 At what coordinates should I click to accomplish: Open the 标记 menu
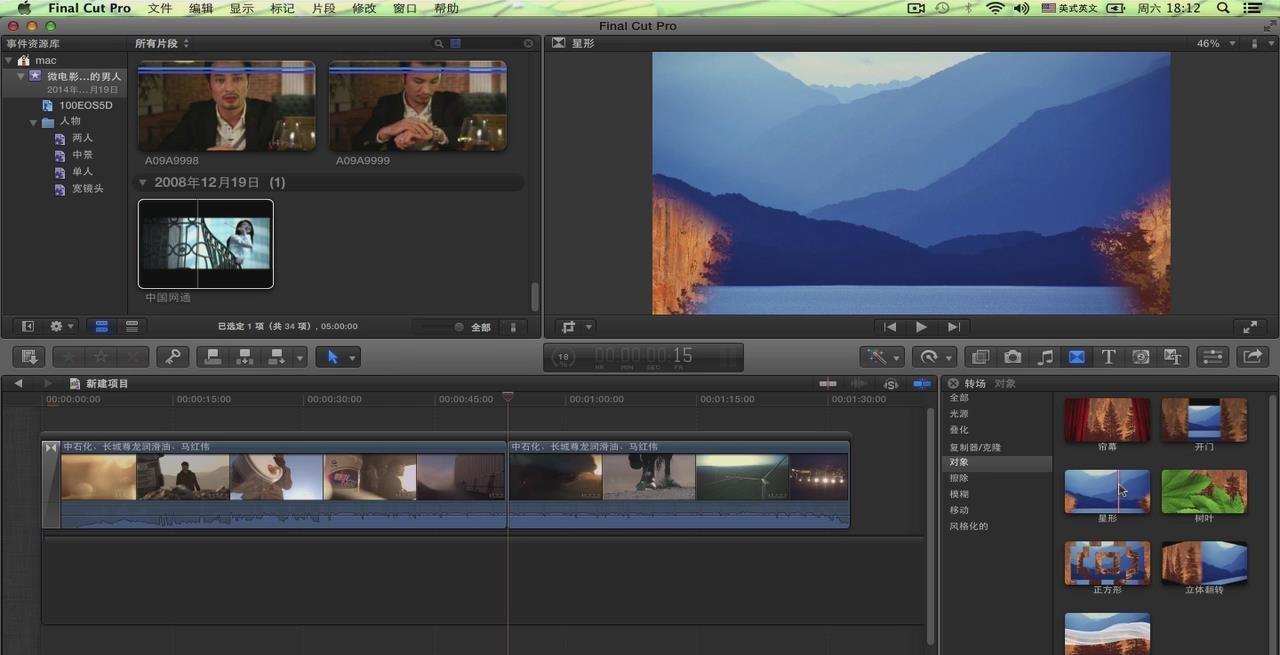[282, 8]
